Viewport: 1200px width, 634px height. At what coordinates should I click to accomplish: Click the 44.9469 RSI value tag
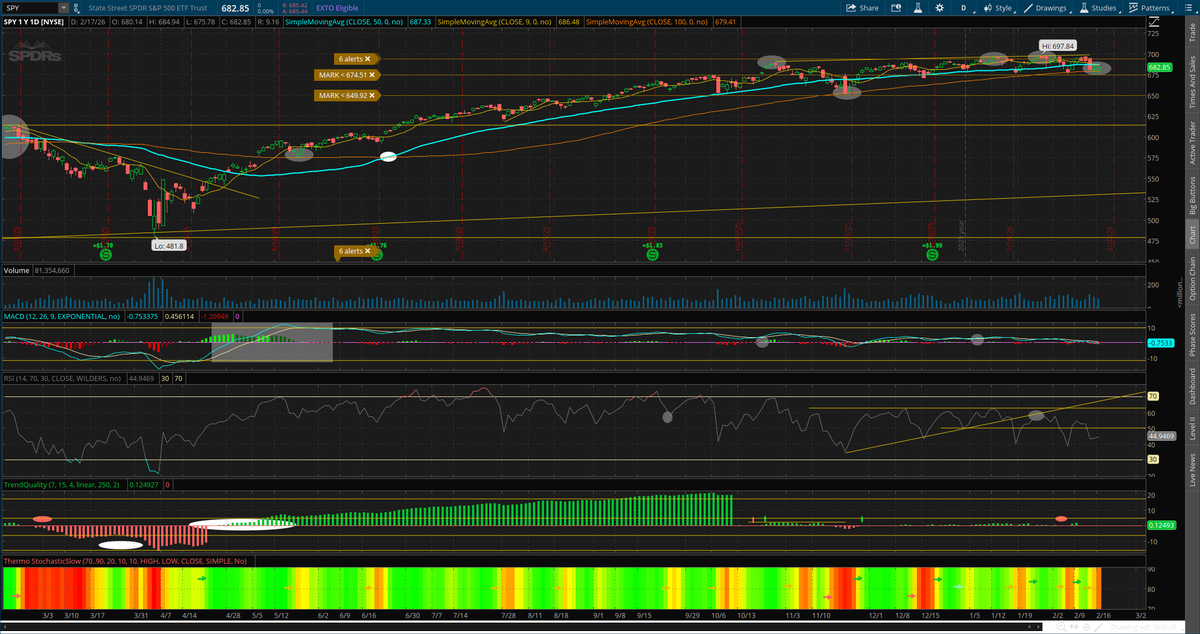tap(1161, 436)
